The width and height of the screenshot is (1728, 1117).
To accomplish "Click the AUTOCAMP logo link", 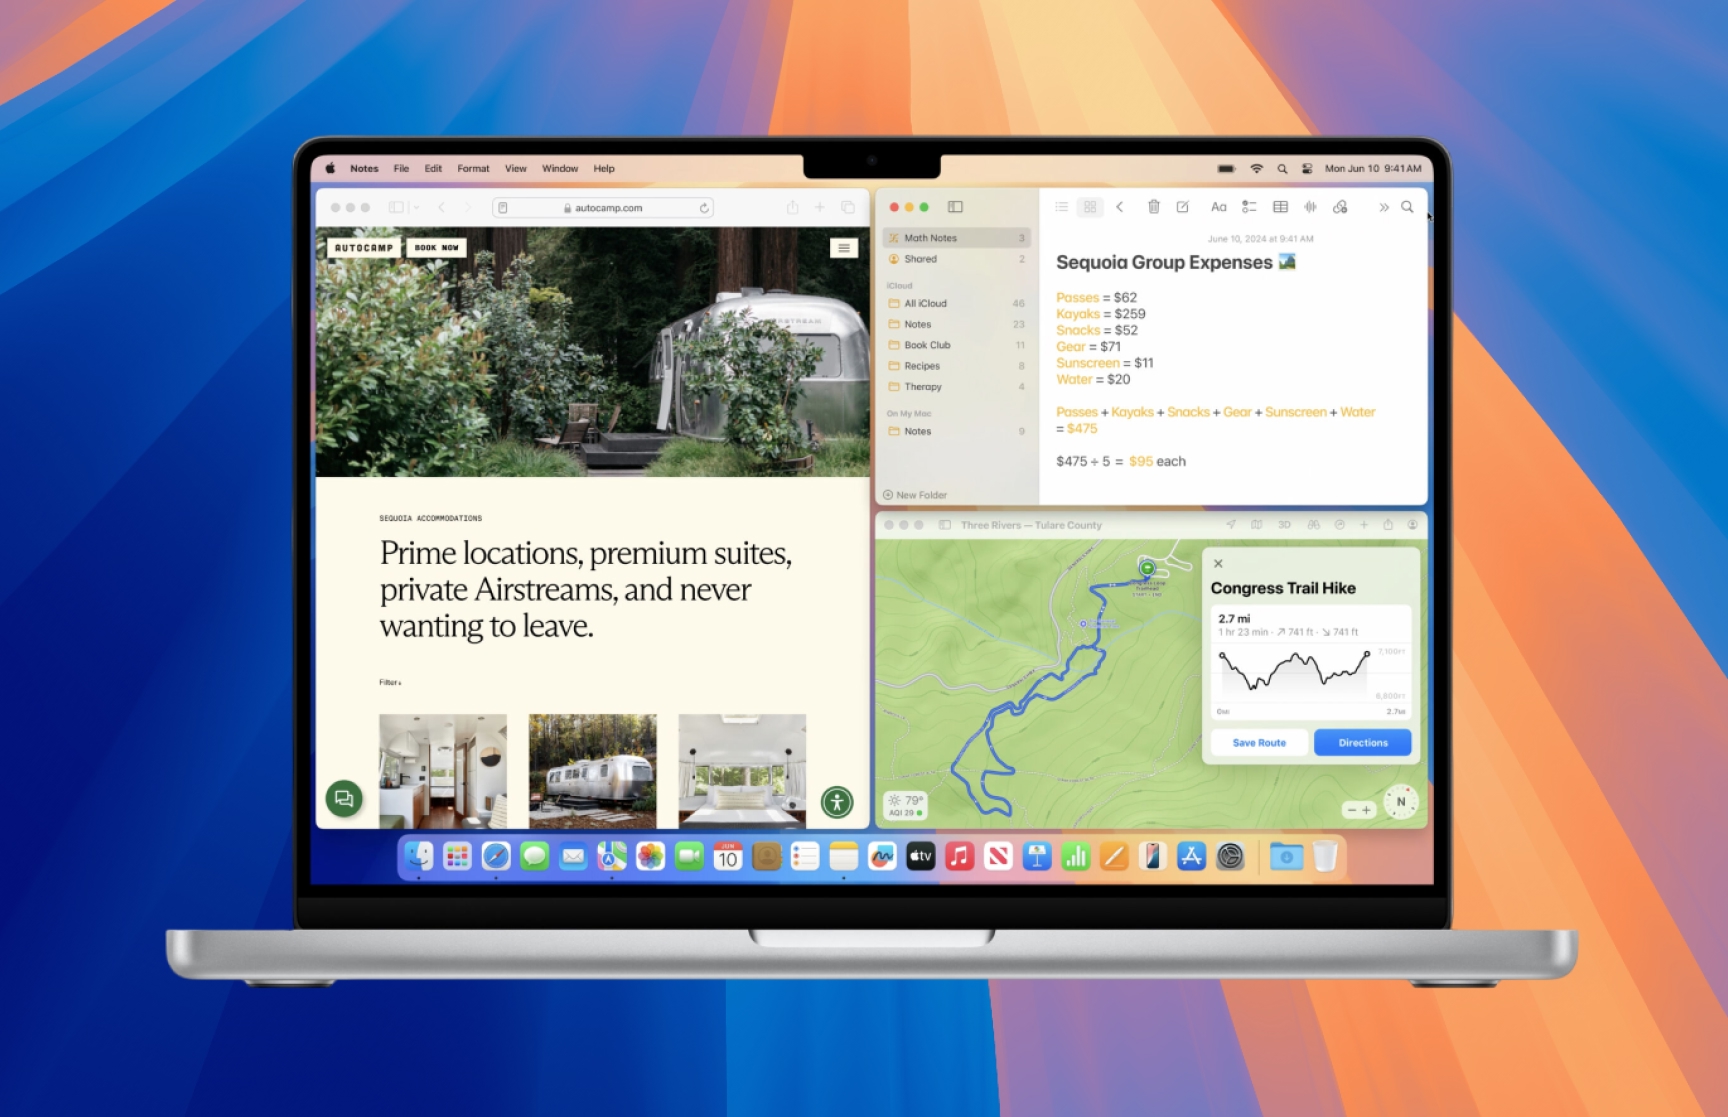I will click(364, 247).
